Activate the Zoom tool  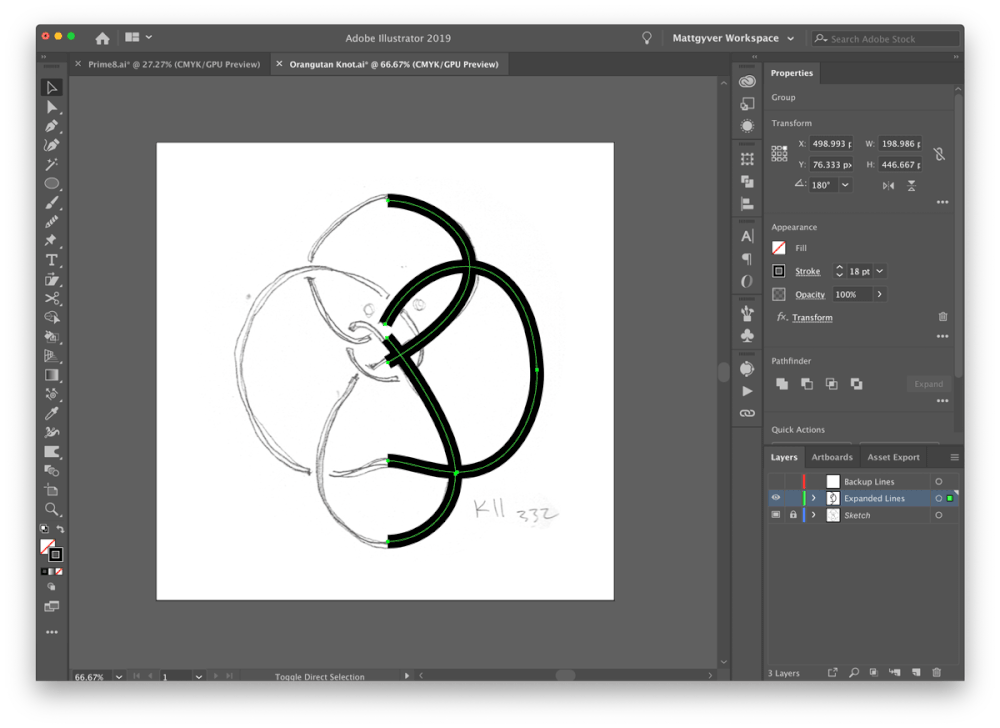[x=52, y=508]
